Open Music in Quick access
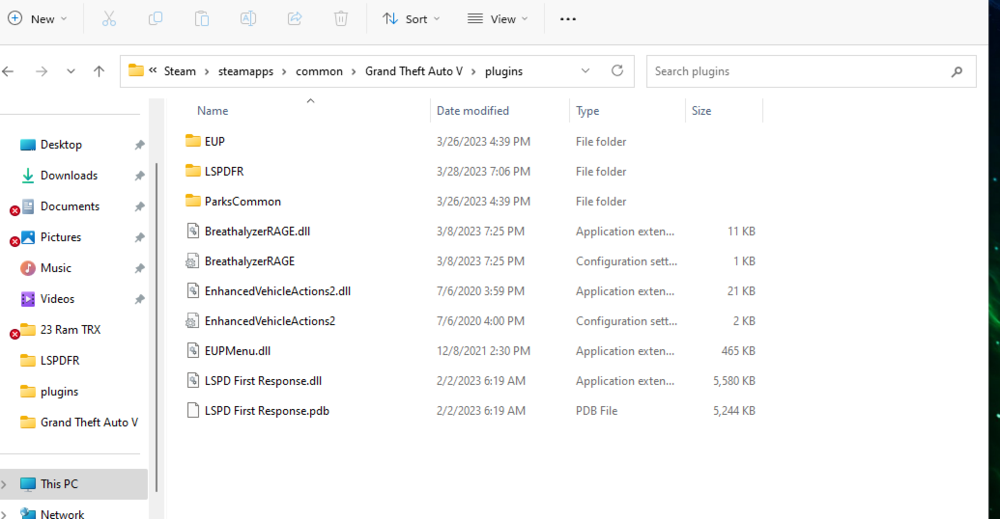This screenshot has width=1000, height=519. pos(55,268)
